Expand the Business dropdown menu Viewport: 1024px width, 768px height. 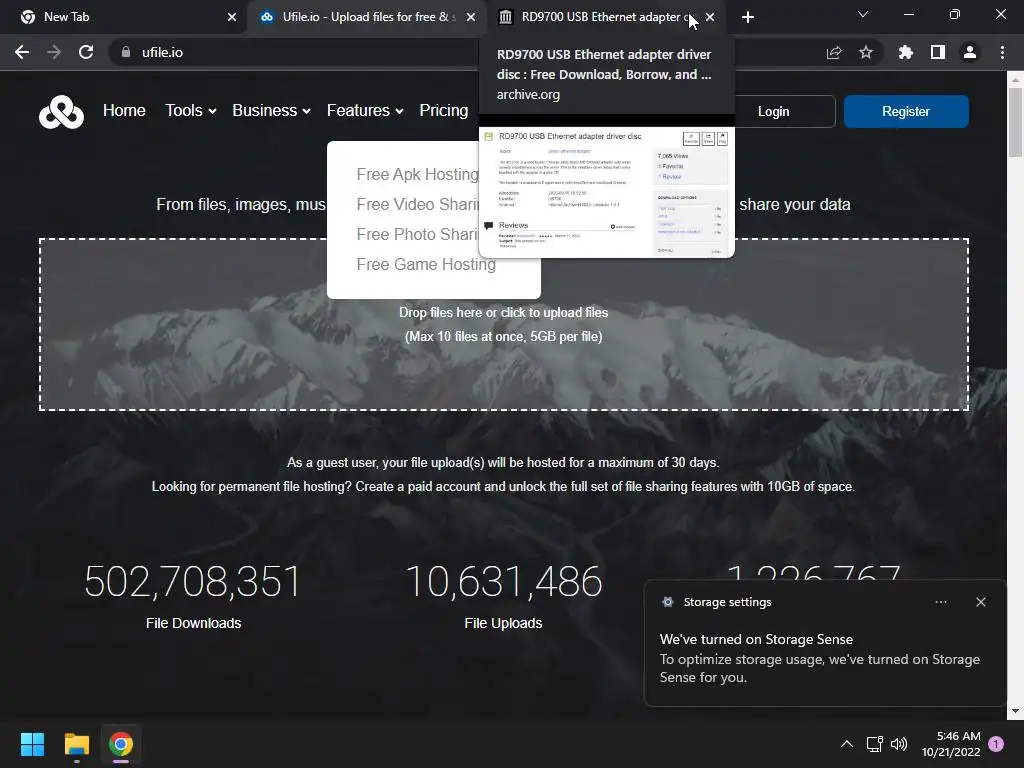click(271, 110)
